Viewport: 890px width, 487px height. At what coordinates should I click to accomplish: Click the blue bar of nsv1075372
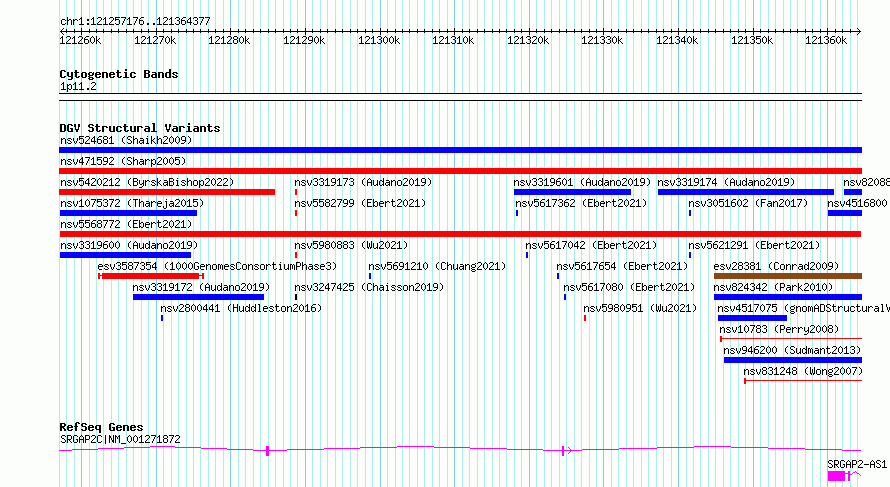tap(128, 213)
